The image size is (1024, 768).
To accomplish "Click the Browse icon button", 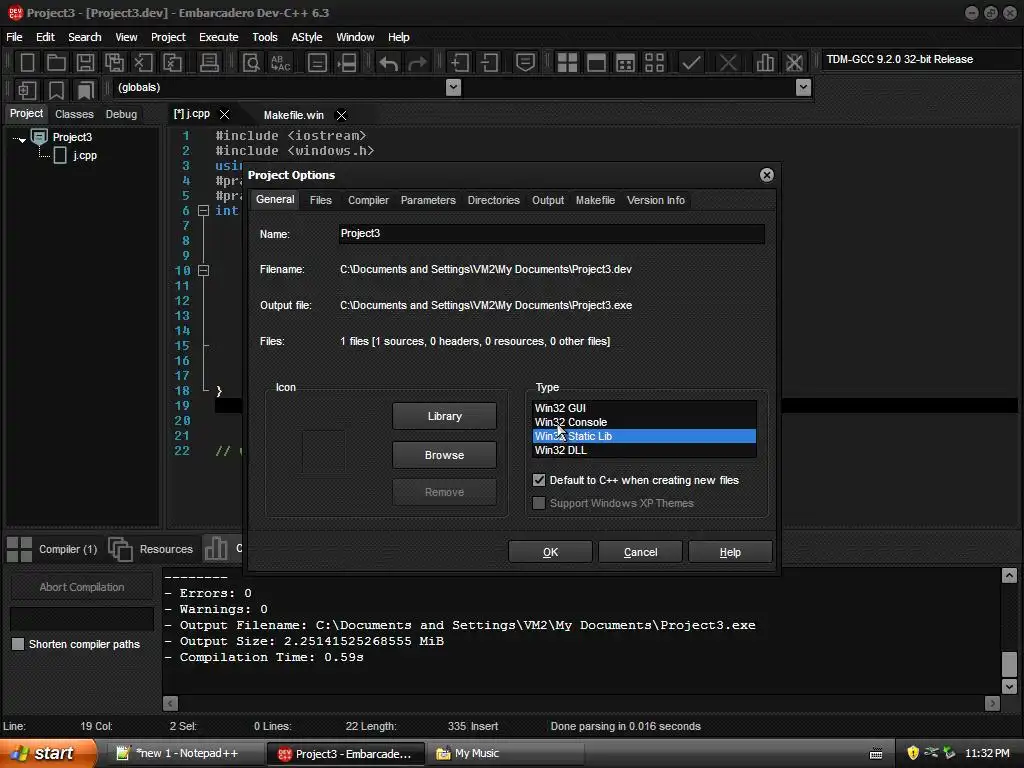I will [444, 455].
